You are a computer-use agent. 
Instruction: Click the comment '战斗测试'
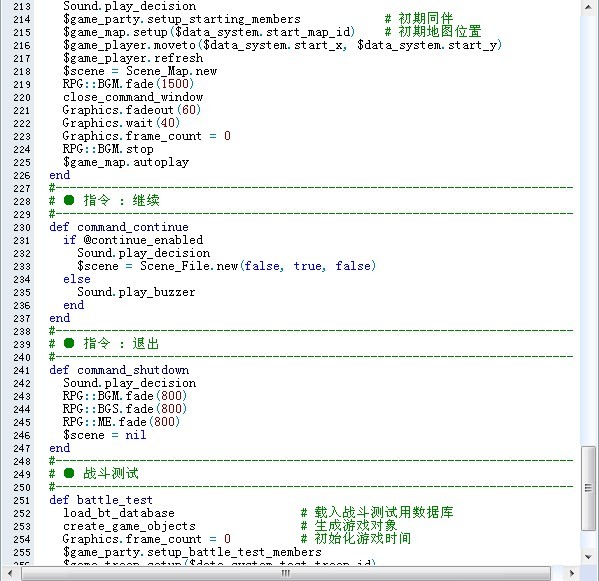(x=111, y=474)
